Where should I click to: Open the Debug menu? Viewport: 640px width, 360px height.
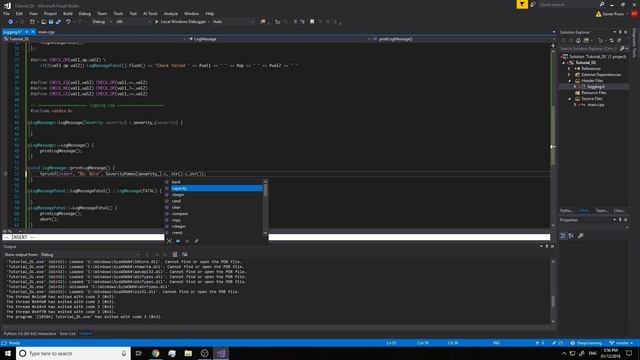pos(84,13)
